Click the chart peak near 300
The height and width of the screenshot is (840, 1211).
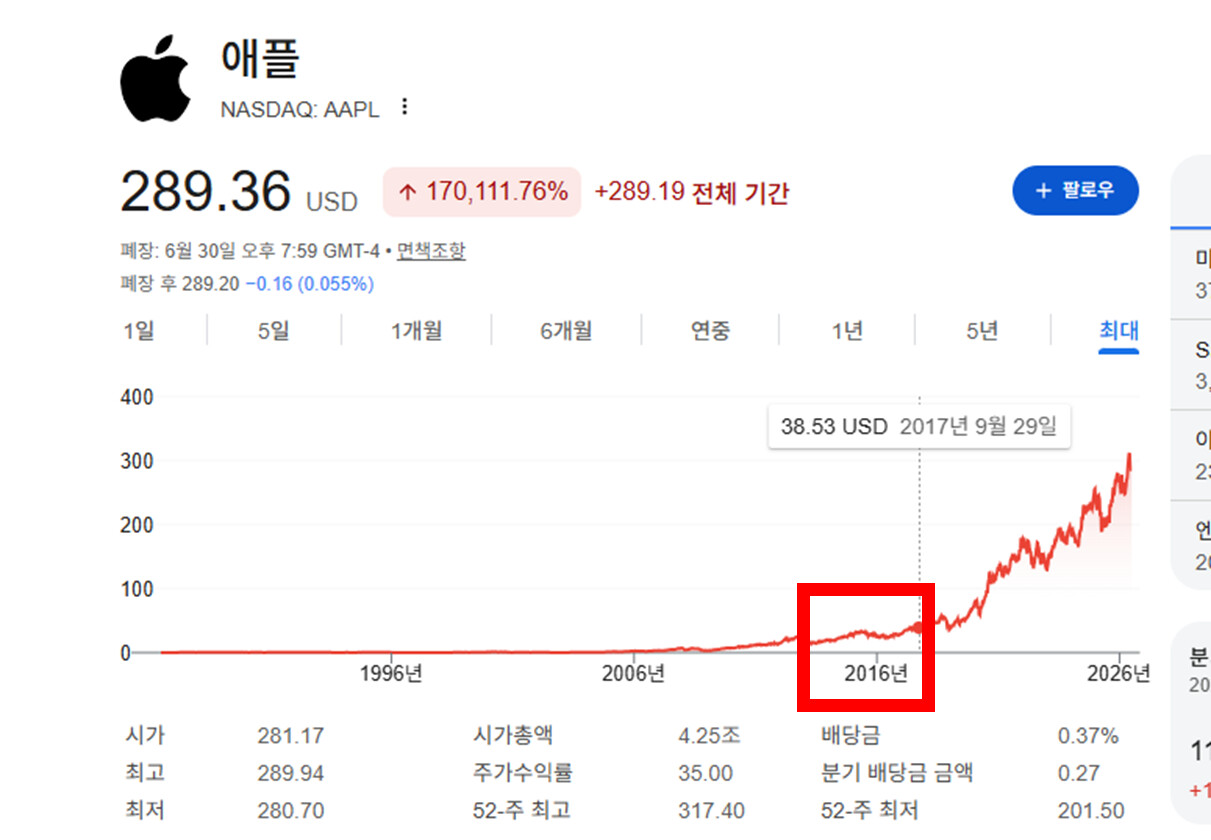pyautogui.click(x=1129, y=455)
